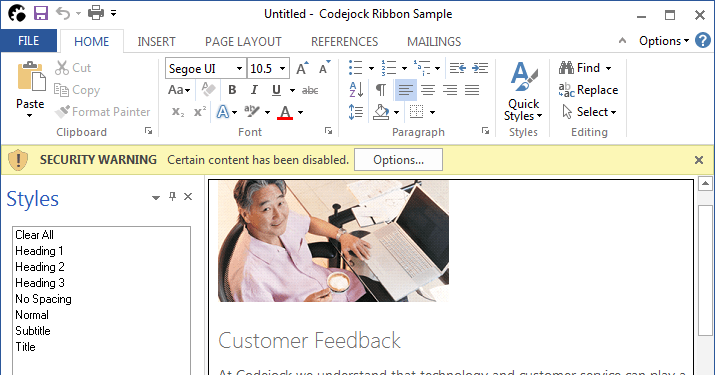Switch to the REFERENCES tab
Viewport: 715px width, 375px height.
click(344, 42)
